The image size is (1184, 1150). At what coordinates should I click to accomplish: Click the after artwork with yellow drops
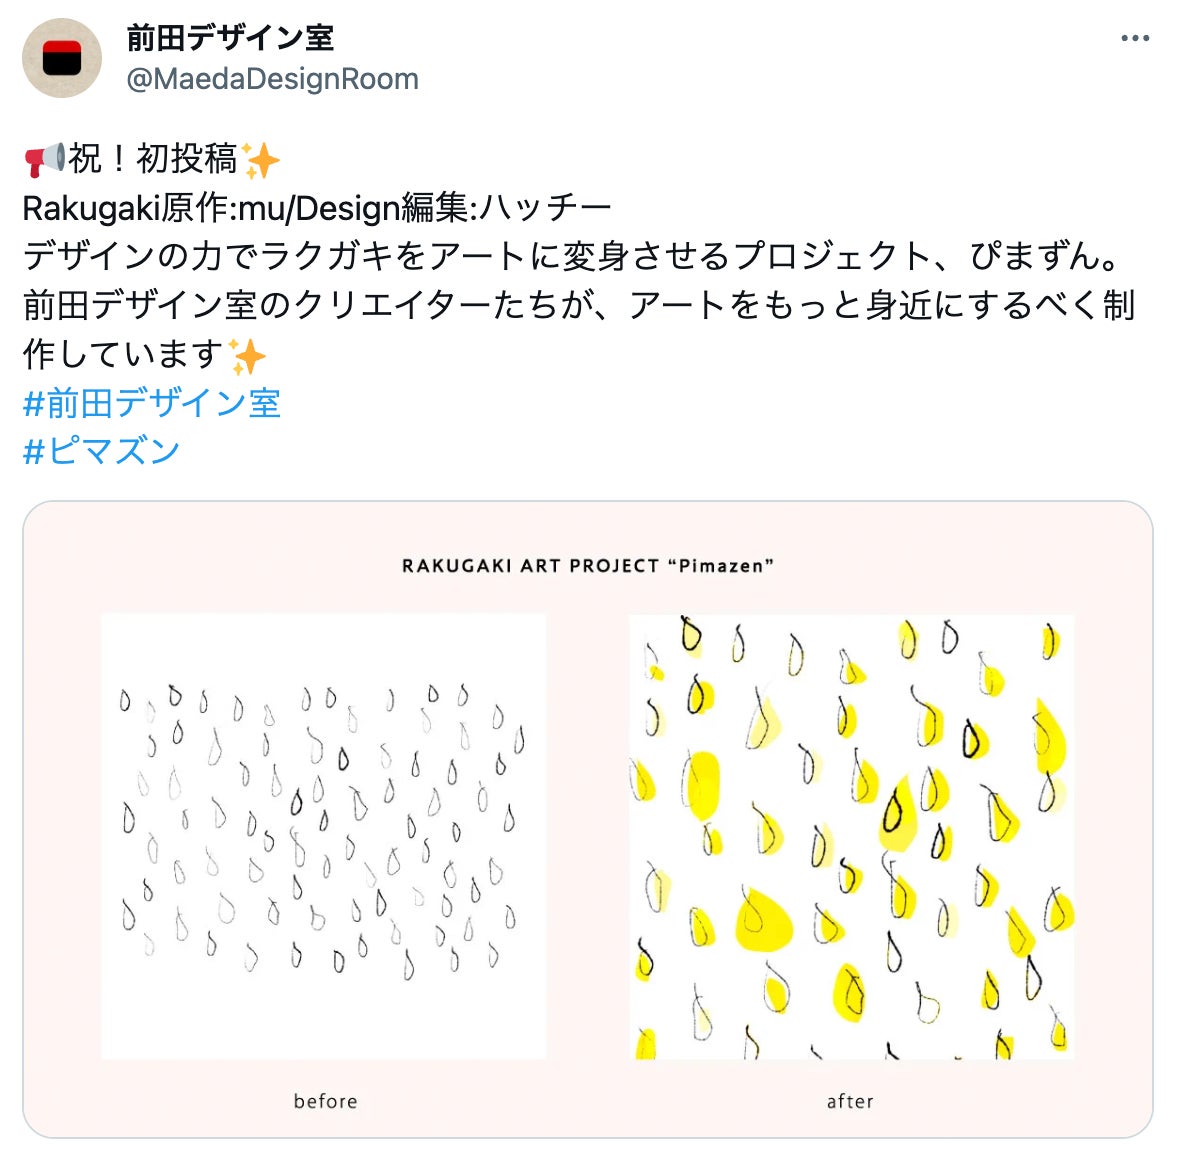click(851, 837)
